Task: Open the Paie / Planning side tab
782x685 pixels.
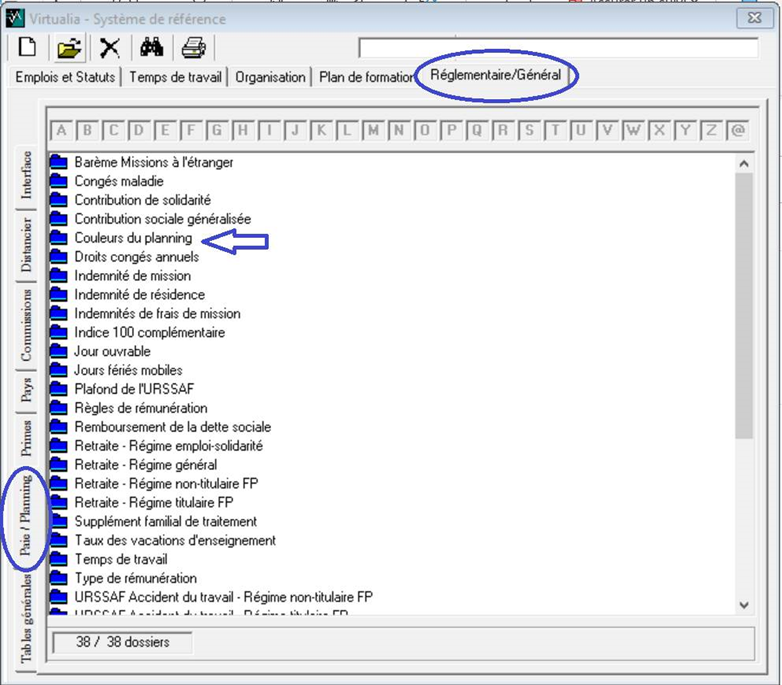Action: click(x=27, y=516)
